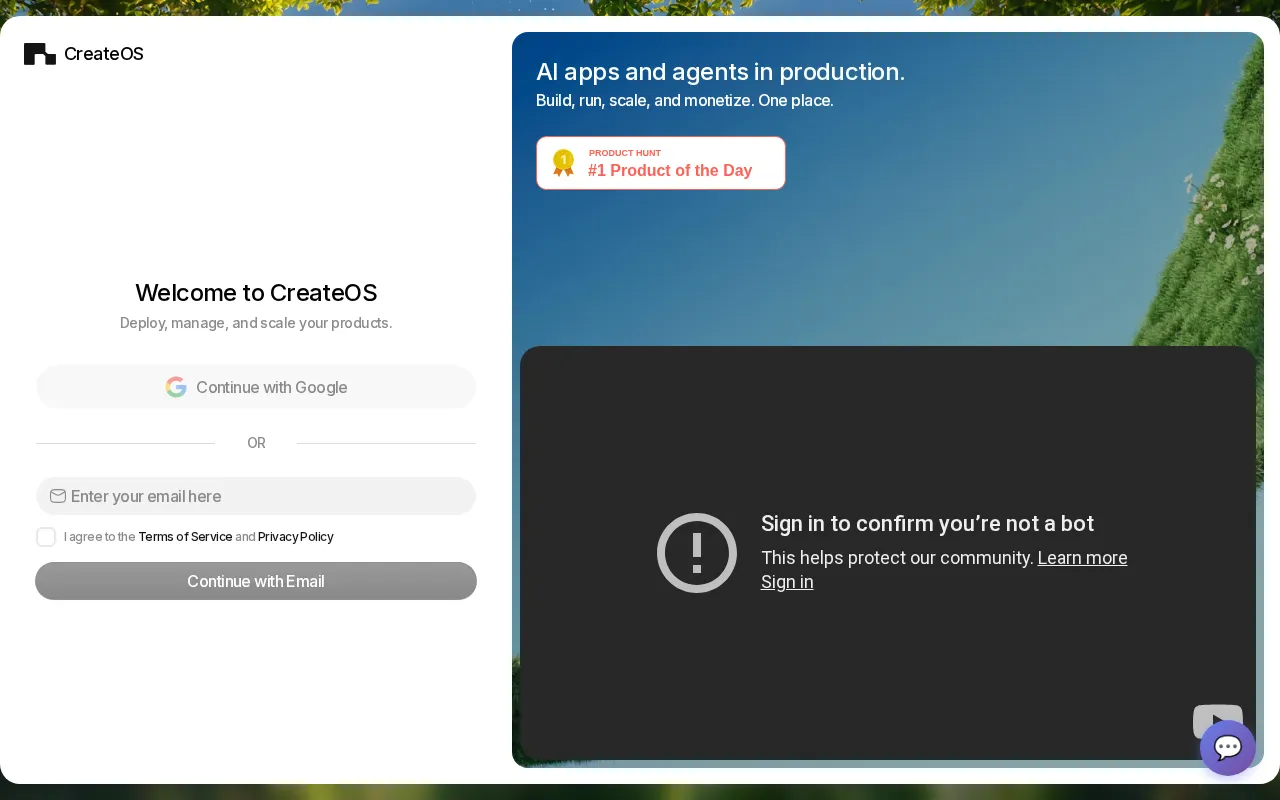
Task: Click the Google logo icon
Action: (176, 387)
